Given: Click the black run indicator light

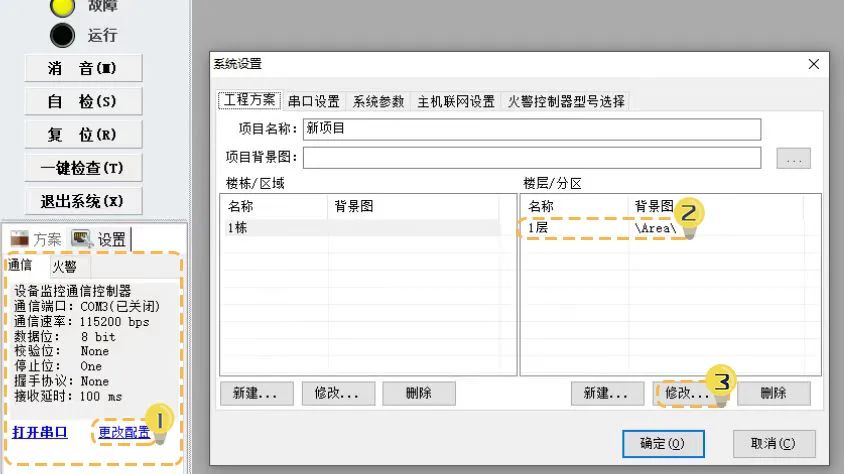Looking at the screenshot, I should [x=63, y=35].
